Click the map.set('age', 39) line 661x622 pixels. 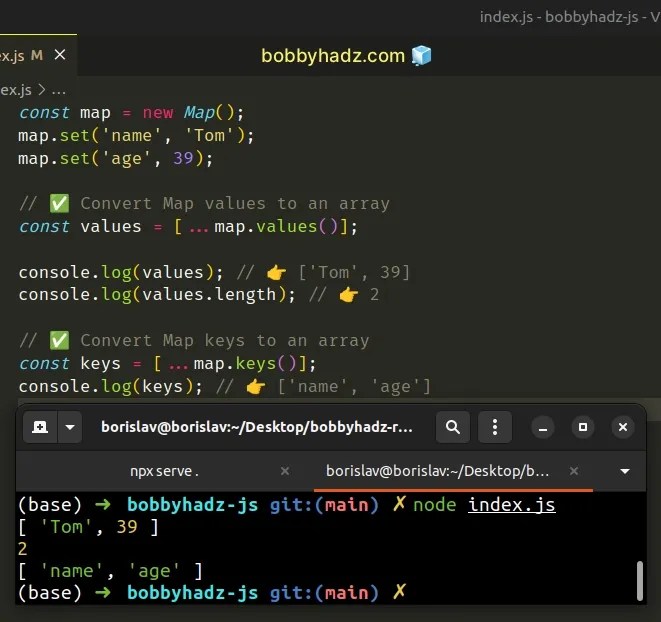coord(116,159)
